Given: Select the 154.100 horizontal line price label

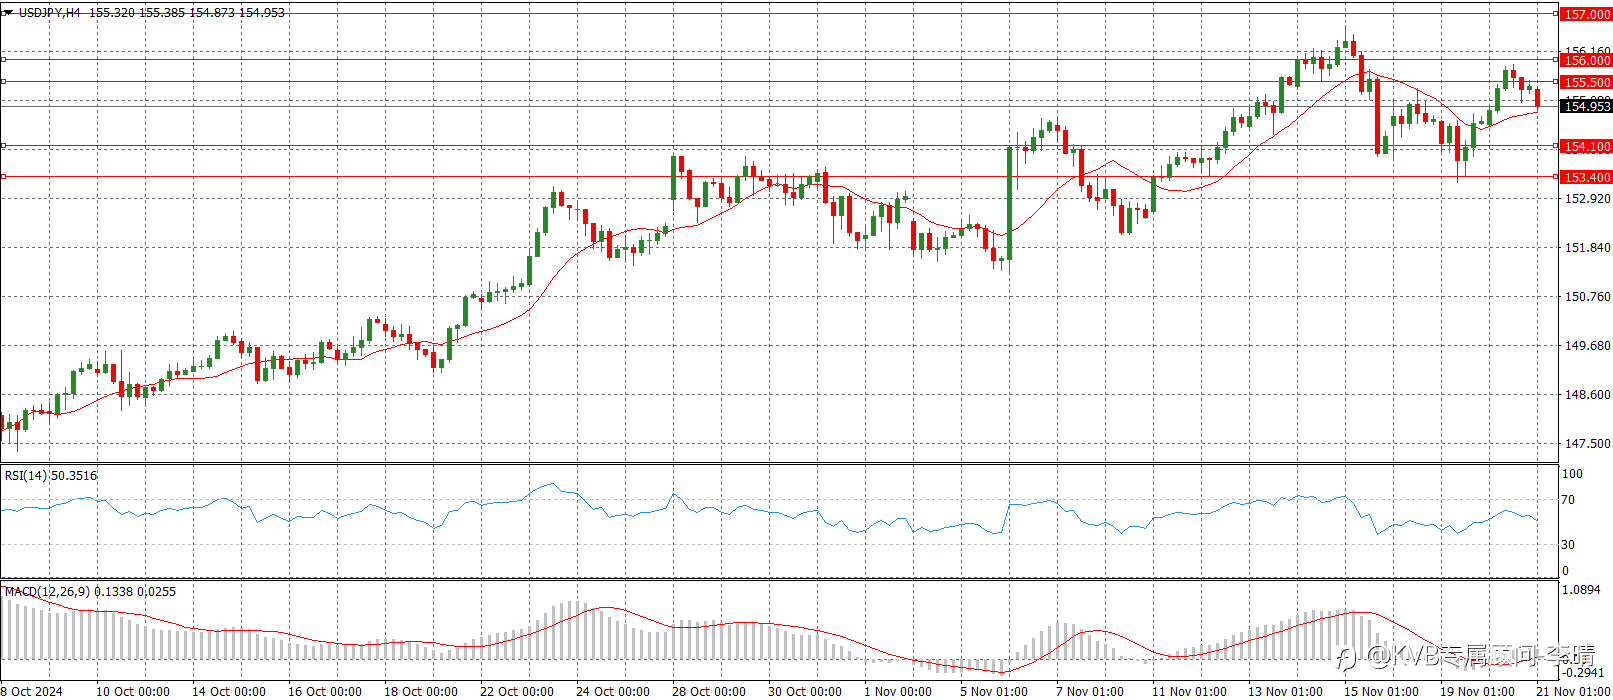Looking at the screenshot, I should click(x=1587, y=147).
